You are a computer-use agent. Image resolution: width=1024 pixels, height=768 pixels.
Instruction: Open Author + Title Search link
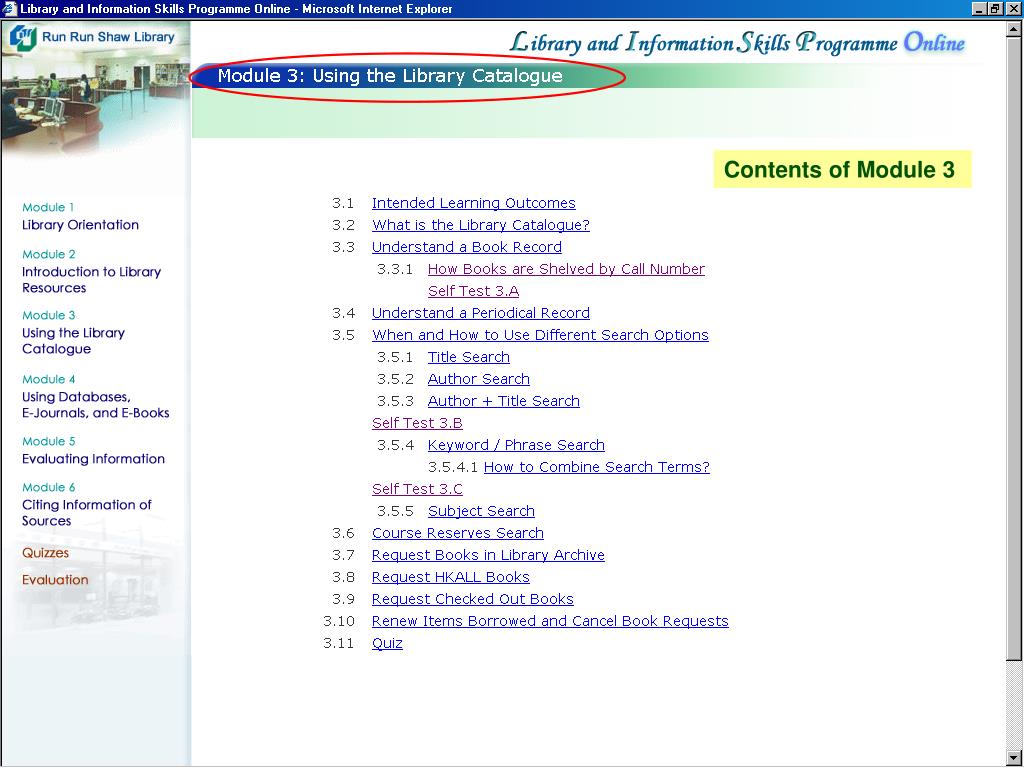click(x=504, y=401)
